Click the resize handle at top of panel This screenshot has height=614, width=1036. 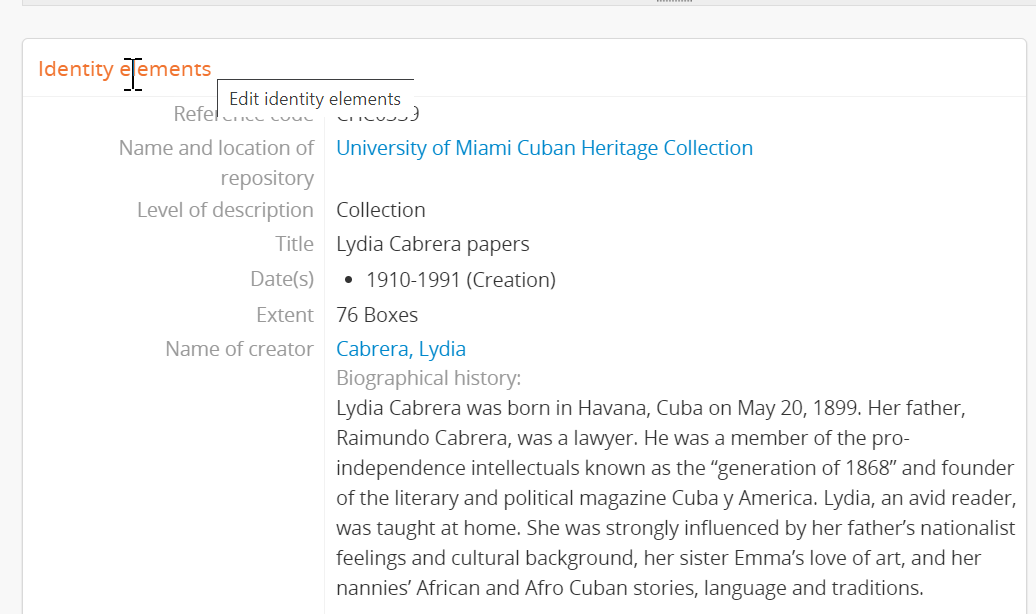coord(674,1)
